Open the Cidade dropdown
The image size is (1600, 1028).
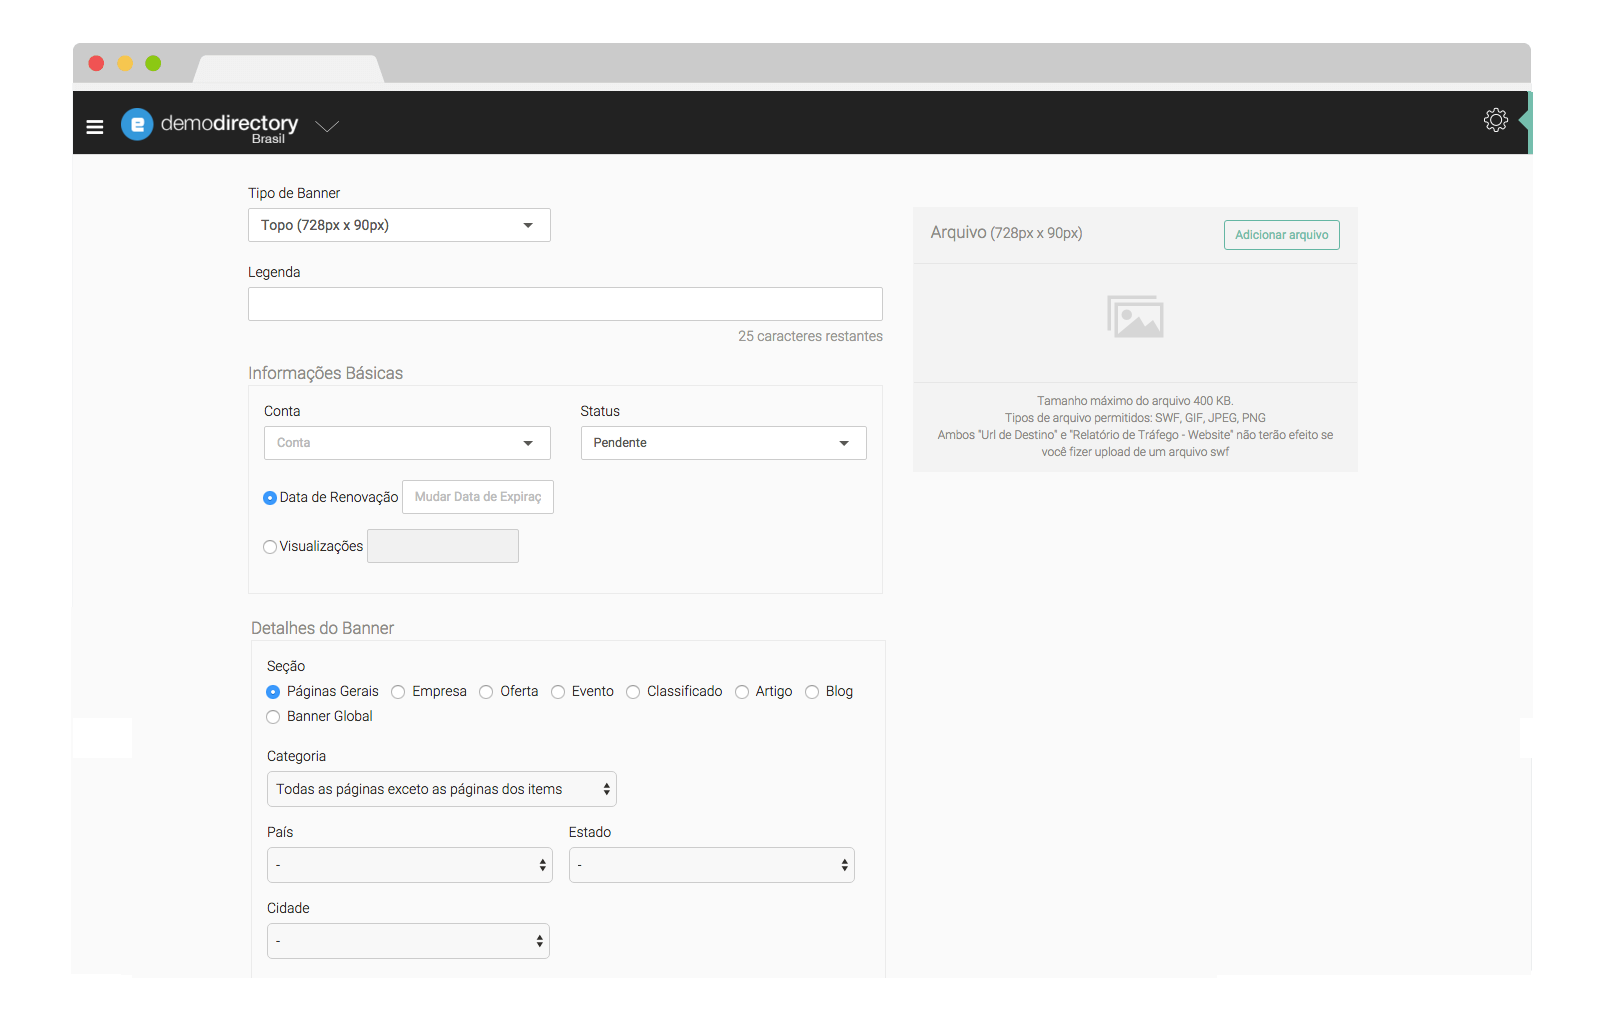(408, 941)
